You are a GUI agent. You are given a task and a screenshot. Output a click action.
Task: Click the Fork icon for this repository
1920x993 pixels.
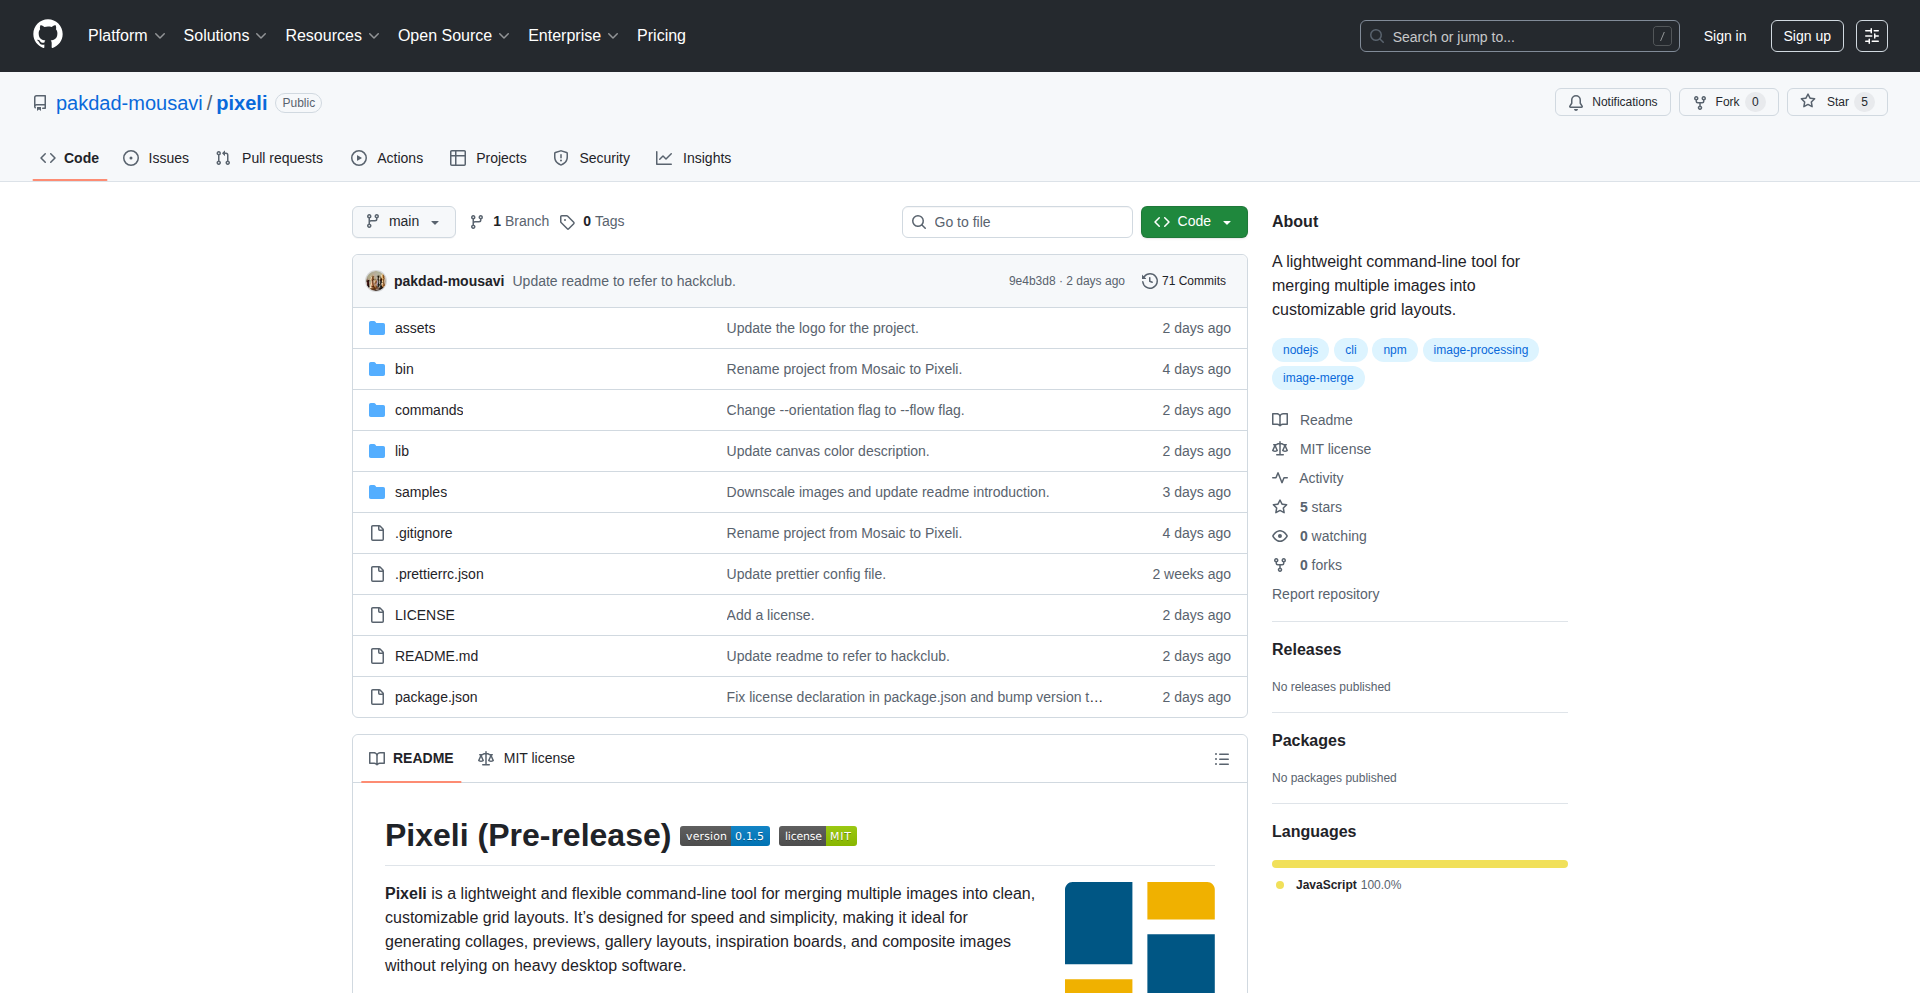coord(1700,102)
